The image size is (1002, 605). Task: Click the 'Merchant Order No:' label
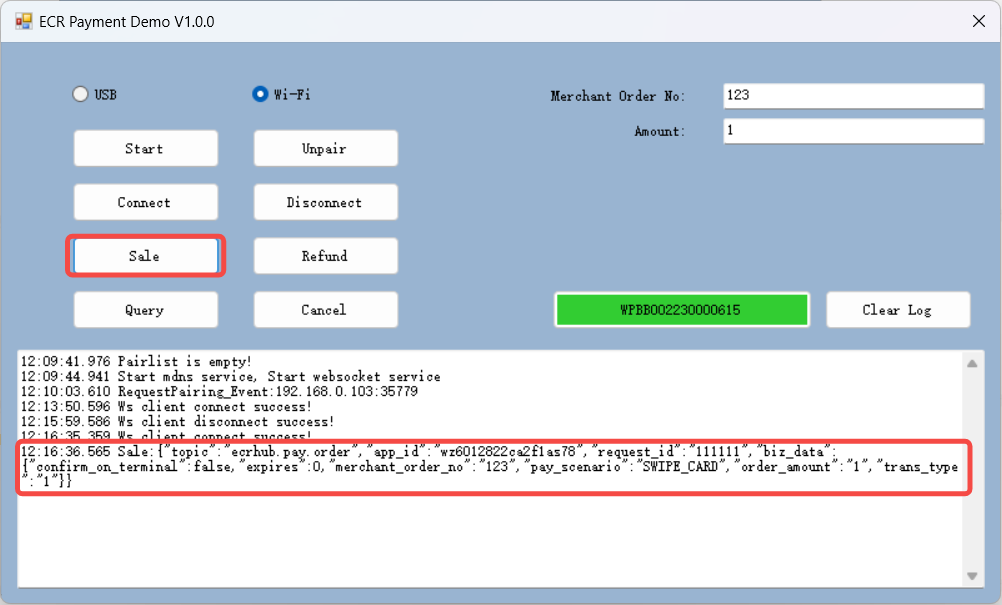tap(617, 96)
